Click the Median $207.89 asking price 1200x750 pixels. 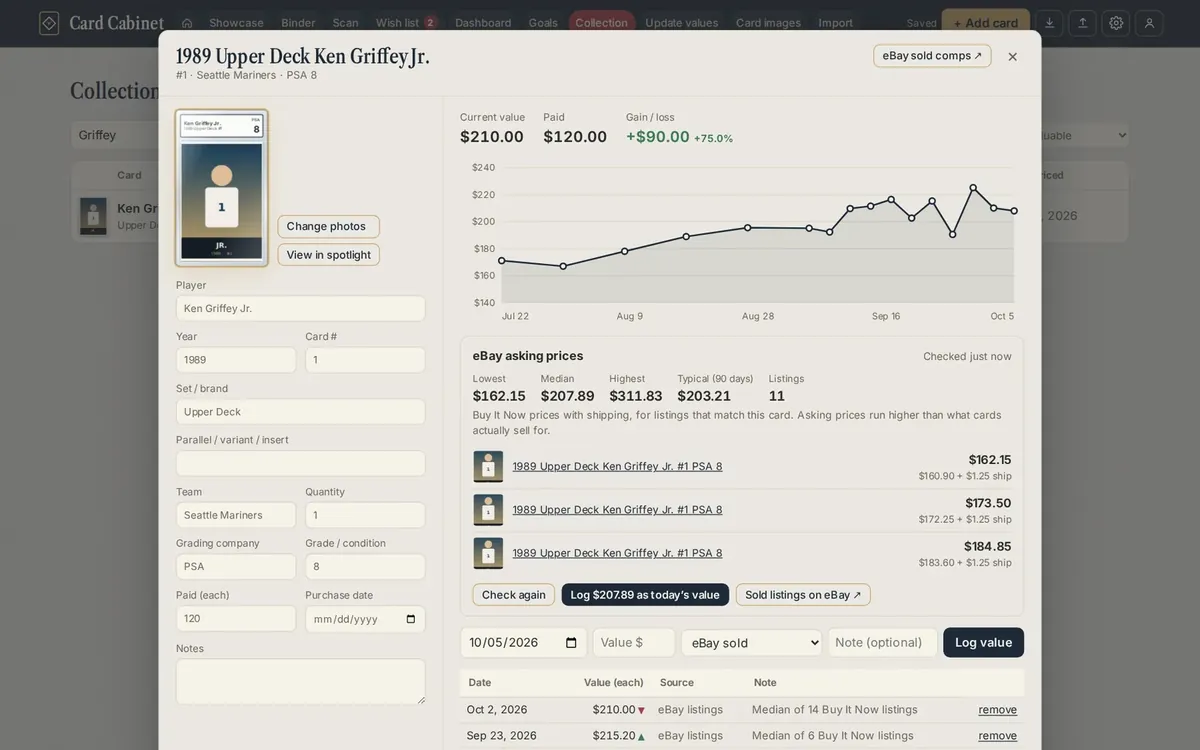567,396
